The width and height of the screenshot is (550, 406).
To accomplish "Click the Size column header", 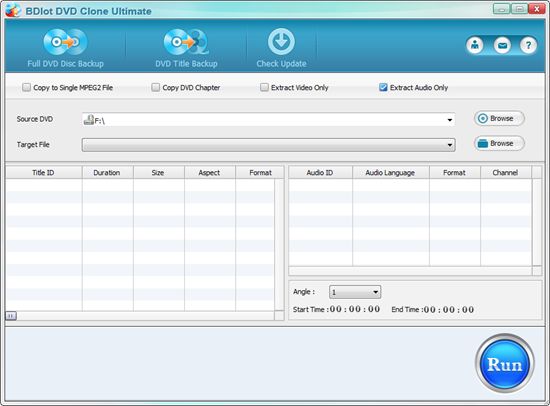I will pyautogui.click(x=159, y=173).
